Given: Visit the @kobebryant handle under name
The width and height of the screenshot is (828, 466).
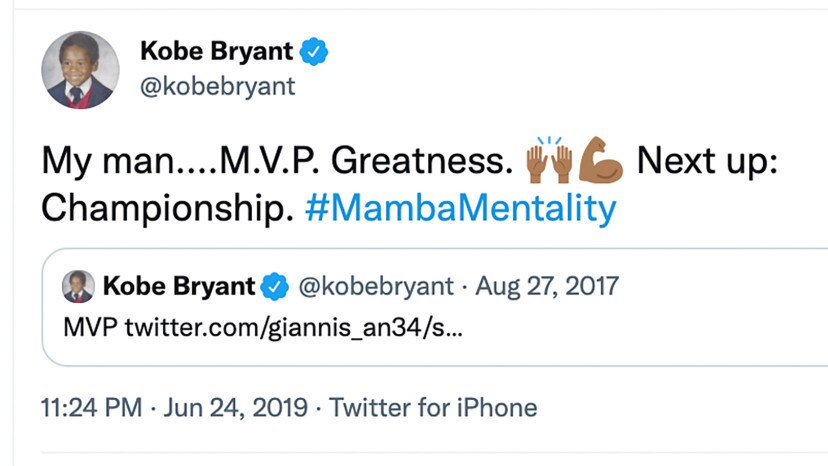Looking at the screenshot, I should coord(217,86).
